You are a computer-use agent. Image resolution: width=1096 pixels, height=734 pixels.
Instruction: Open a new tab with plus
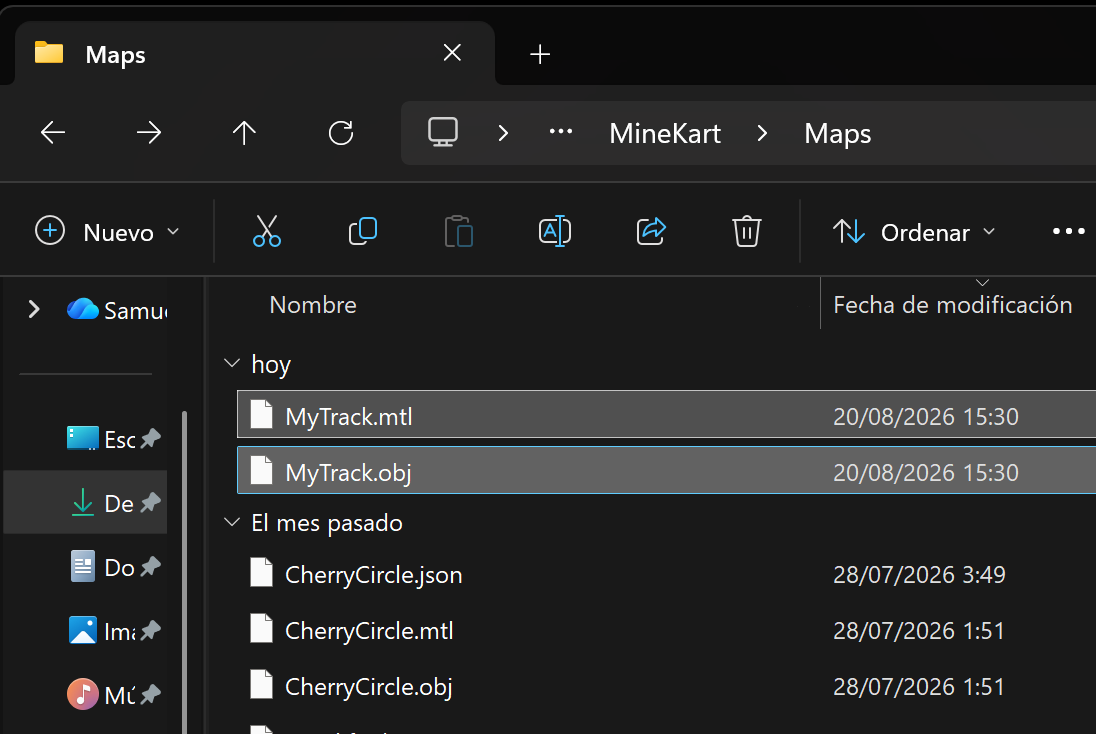540,54
